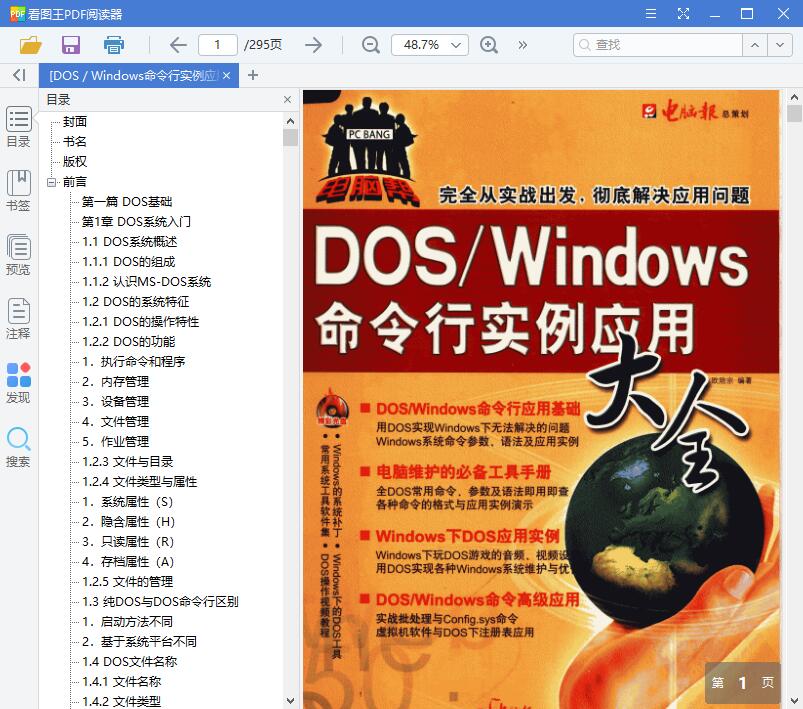Collapse the sidebar with the left-bar arrow icon
This screenshot has width=803, height=709.
click(x=19, y=75)
